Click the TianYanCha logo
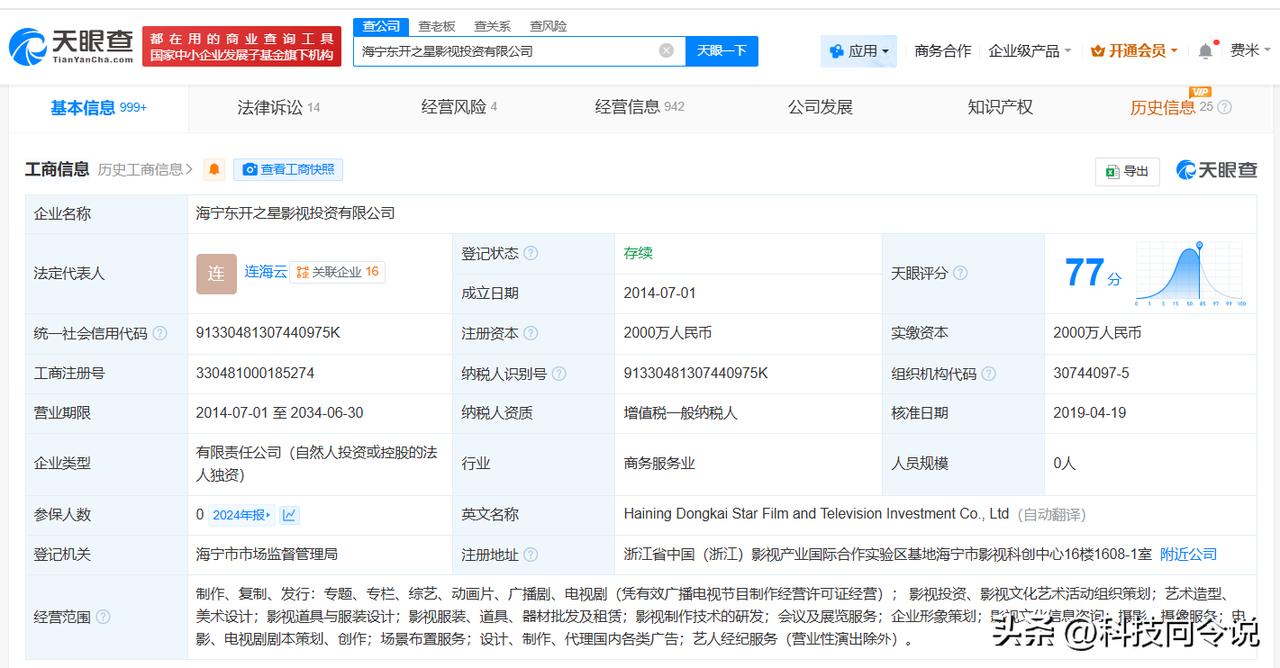Image resolution: width=1280 pixels, height=668 pixels. tap(70, 46)
